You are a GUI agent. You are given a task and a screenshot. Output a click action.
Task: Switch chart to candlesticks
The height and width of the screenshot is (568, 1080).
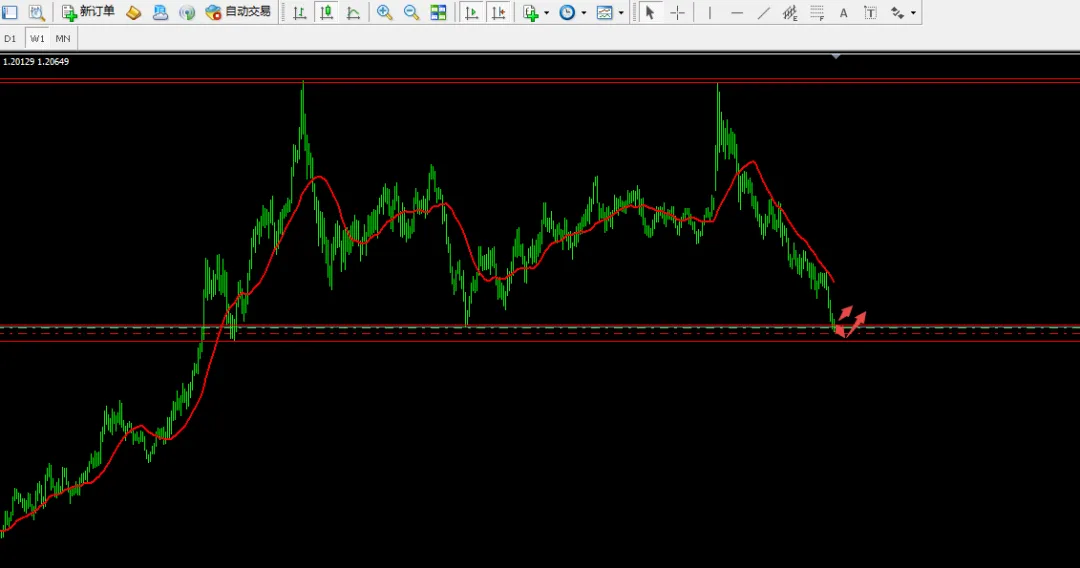click(x=326, y=12)
